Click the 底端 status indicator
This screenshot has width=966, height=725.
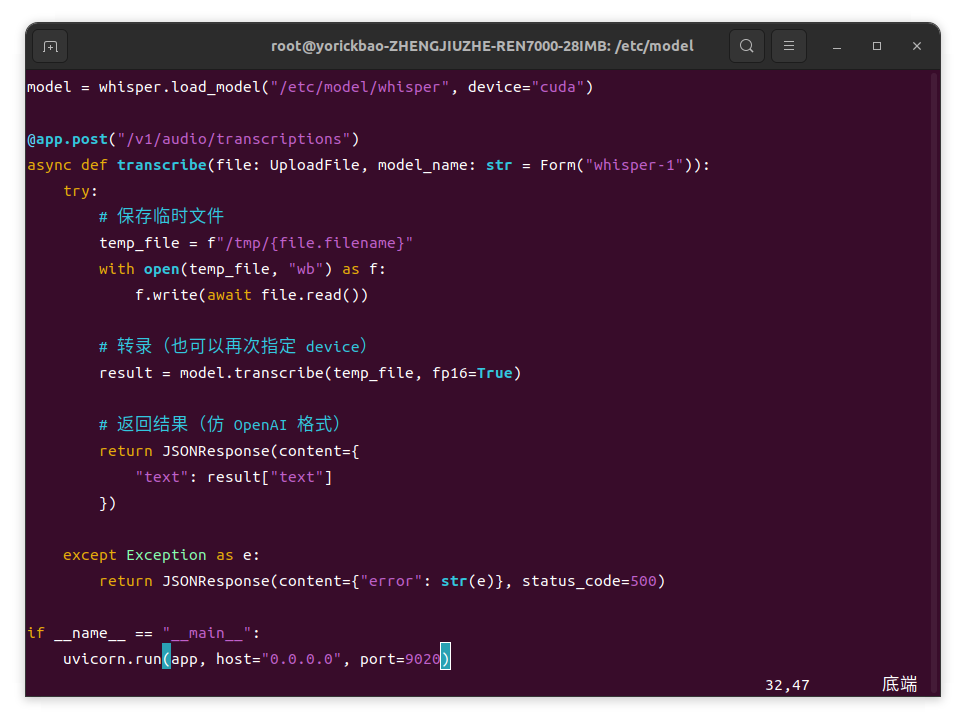point(899,684)
